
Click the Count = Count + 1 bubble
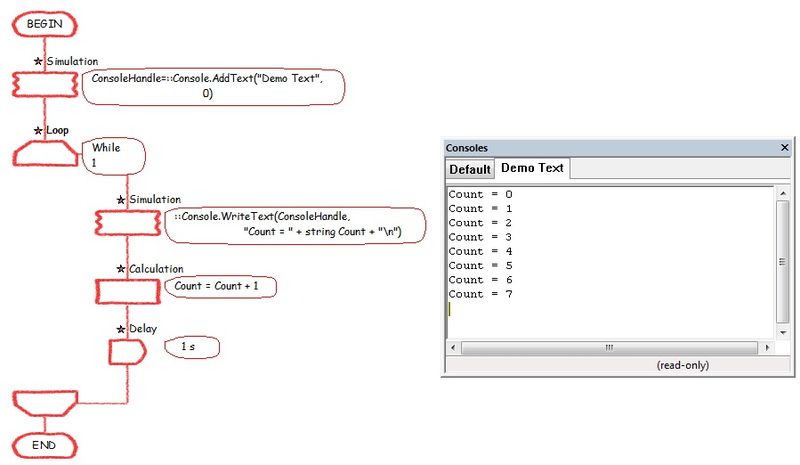pos(220,286)
